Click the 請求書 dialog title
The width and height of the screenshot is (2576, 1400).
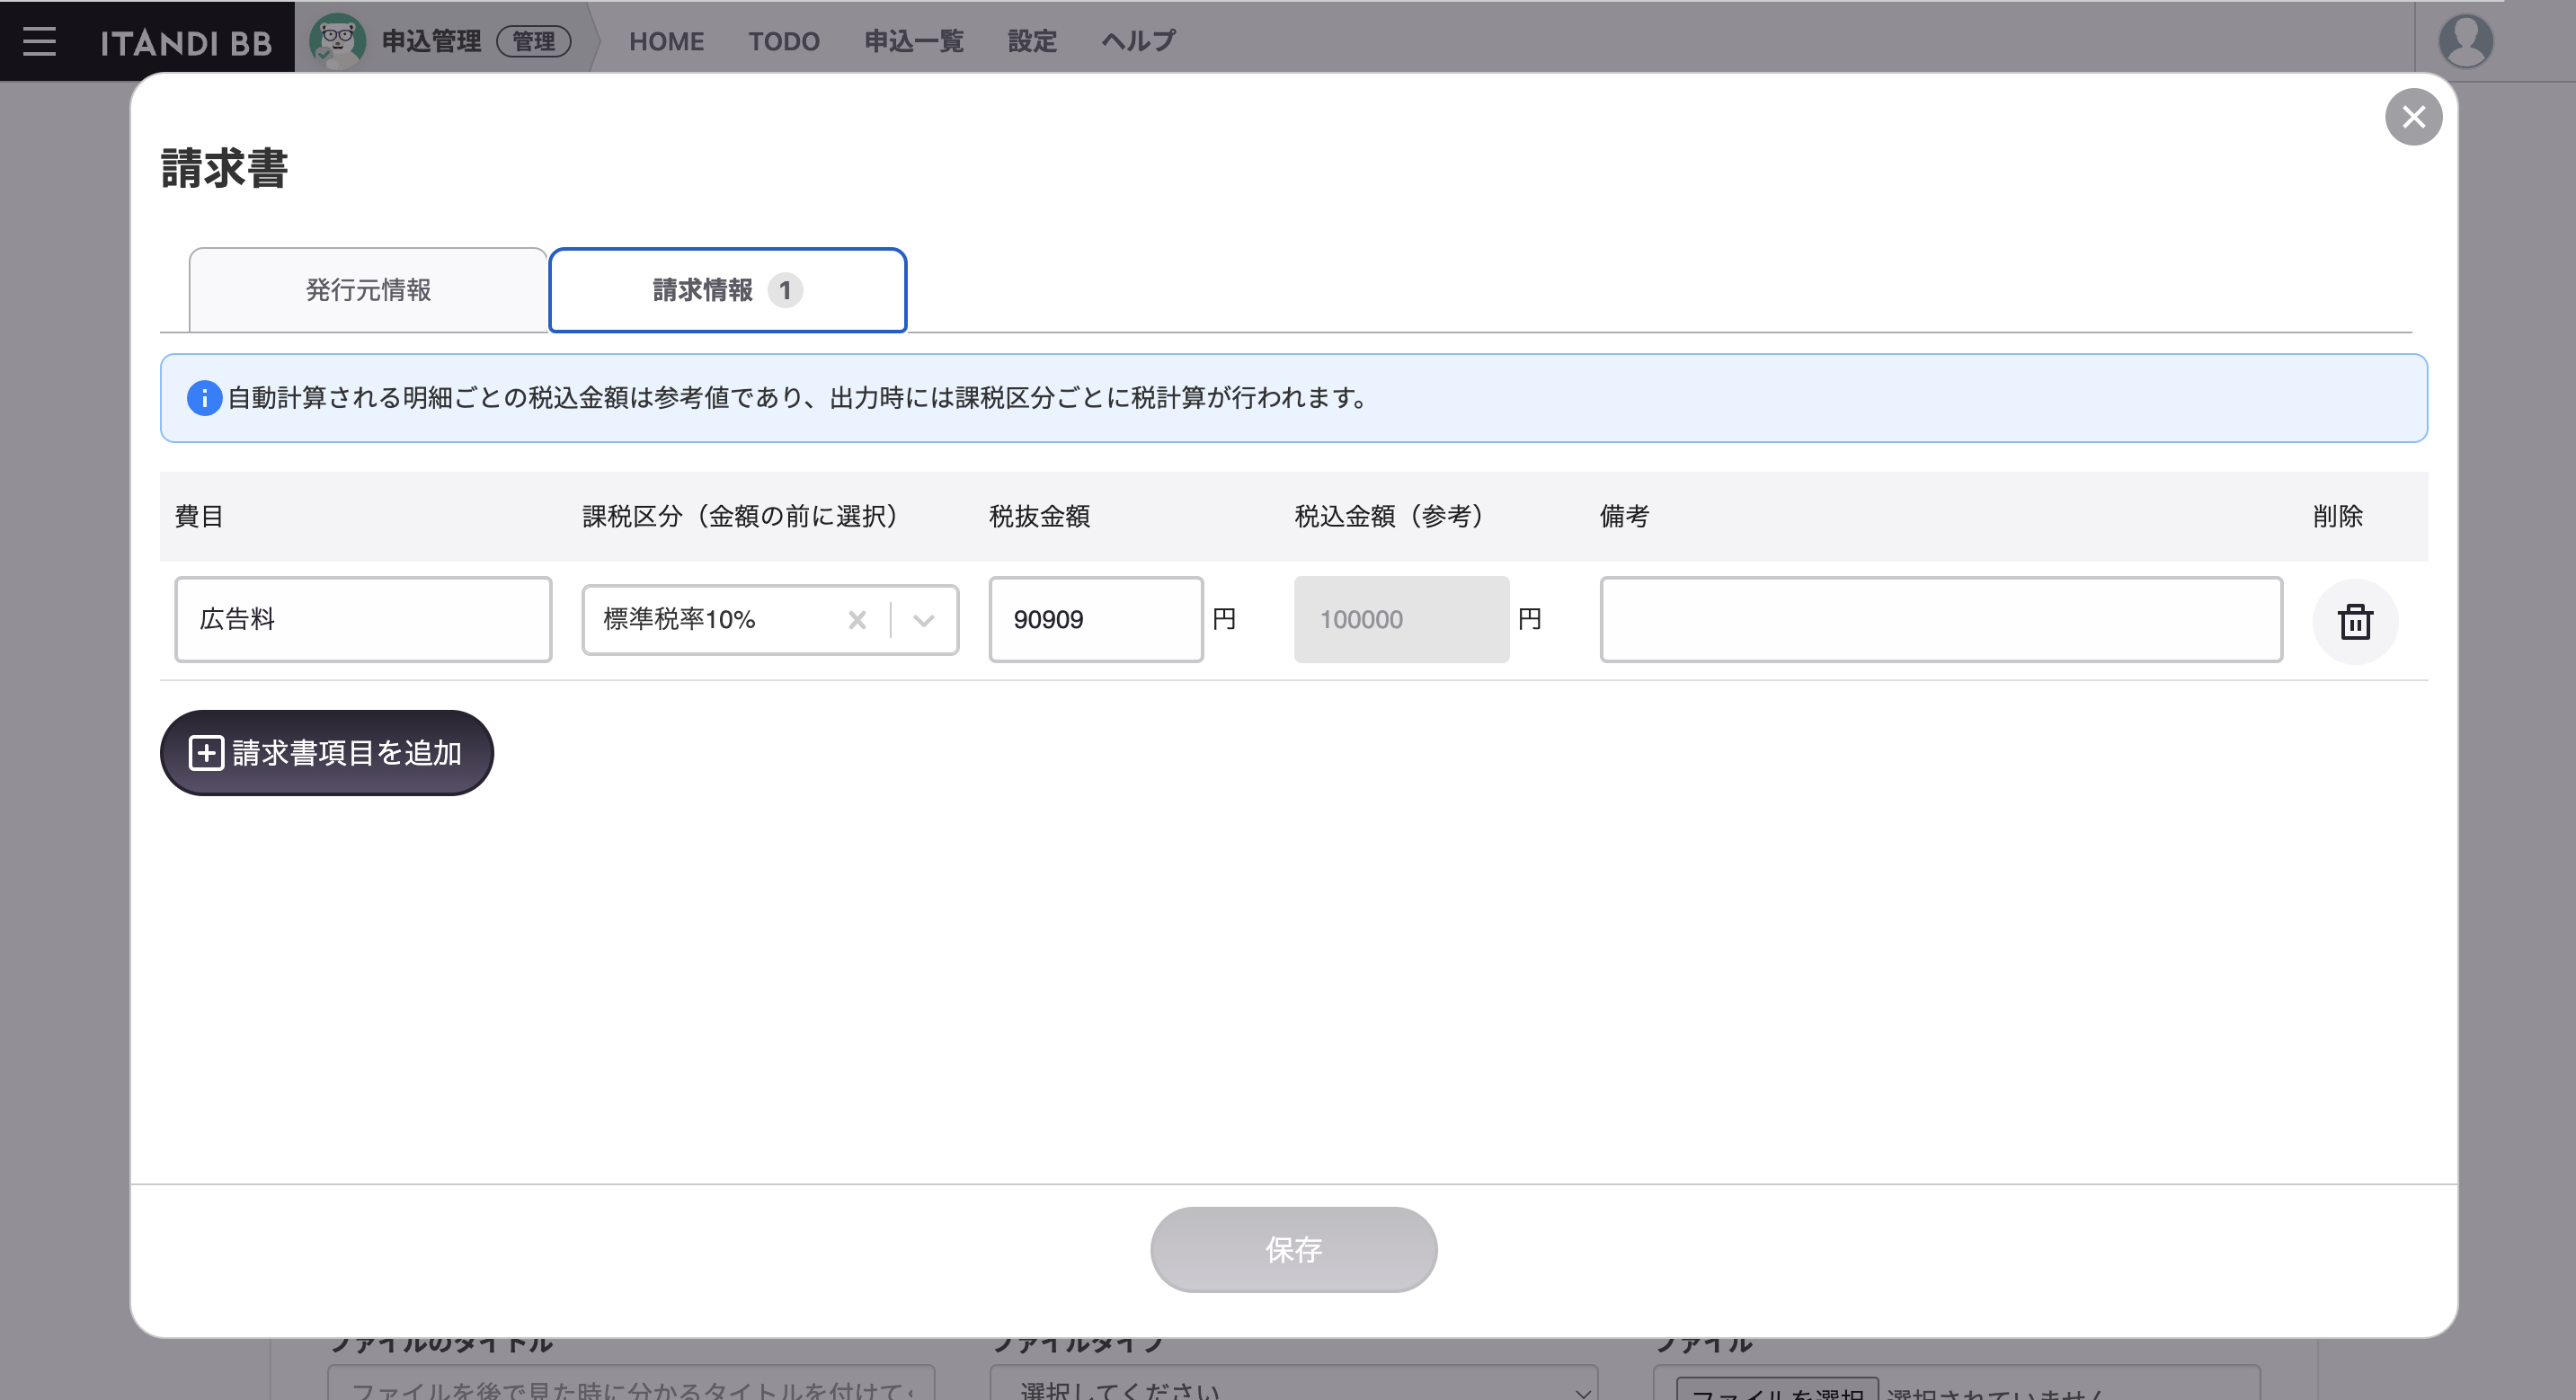pos(224,168)
